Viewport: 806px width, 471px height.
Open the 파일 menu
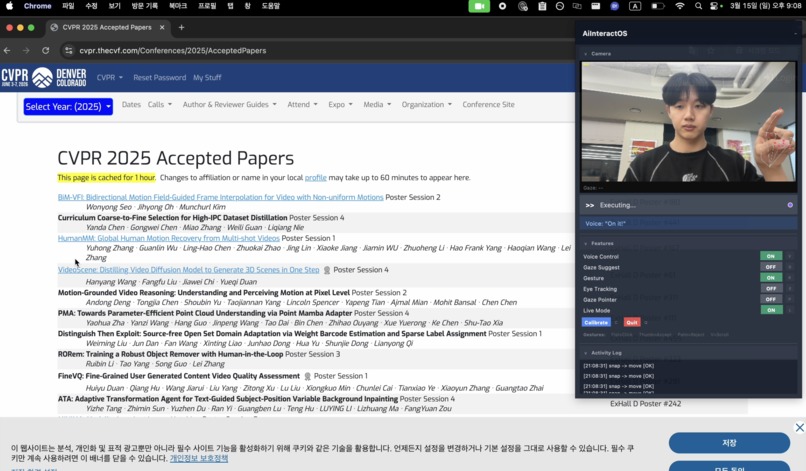[x=68, y=6]
